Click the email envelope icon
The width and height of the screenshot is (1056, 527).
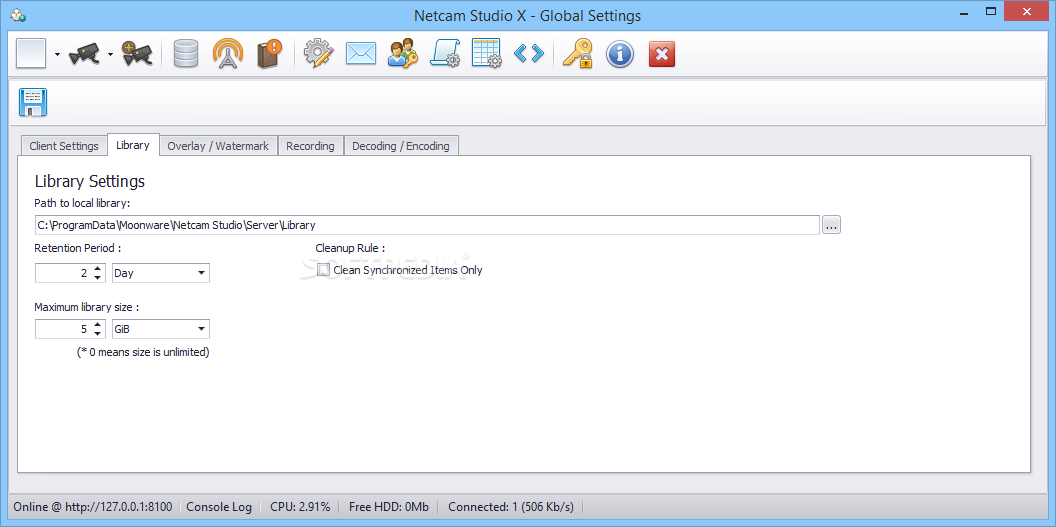coord(360,54)
